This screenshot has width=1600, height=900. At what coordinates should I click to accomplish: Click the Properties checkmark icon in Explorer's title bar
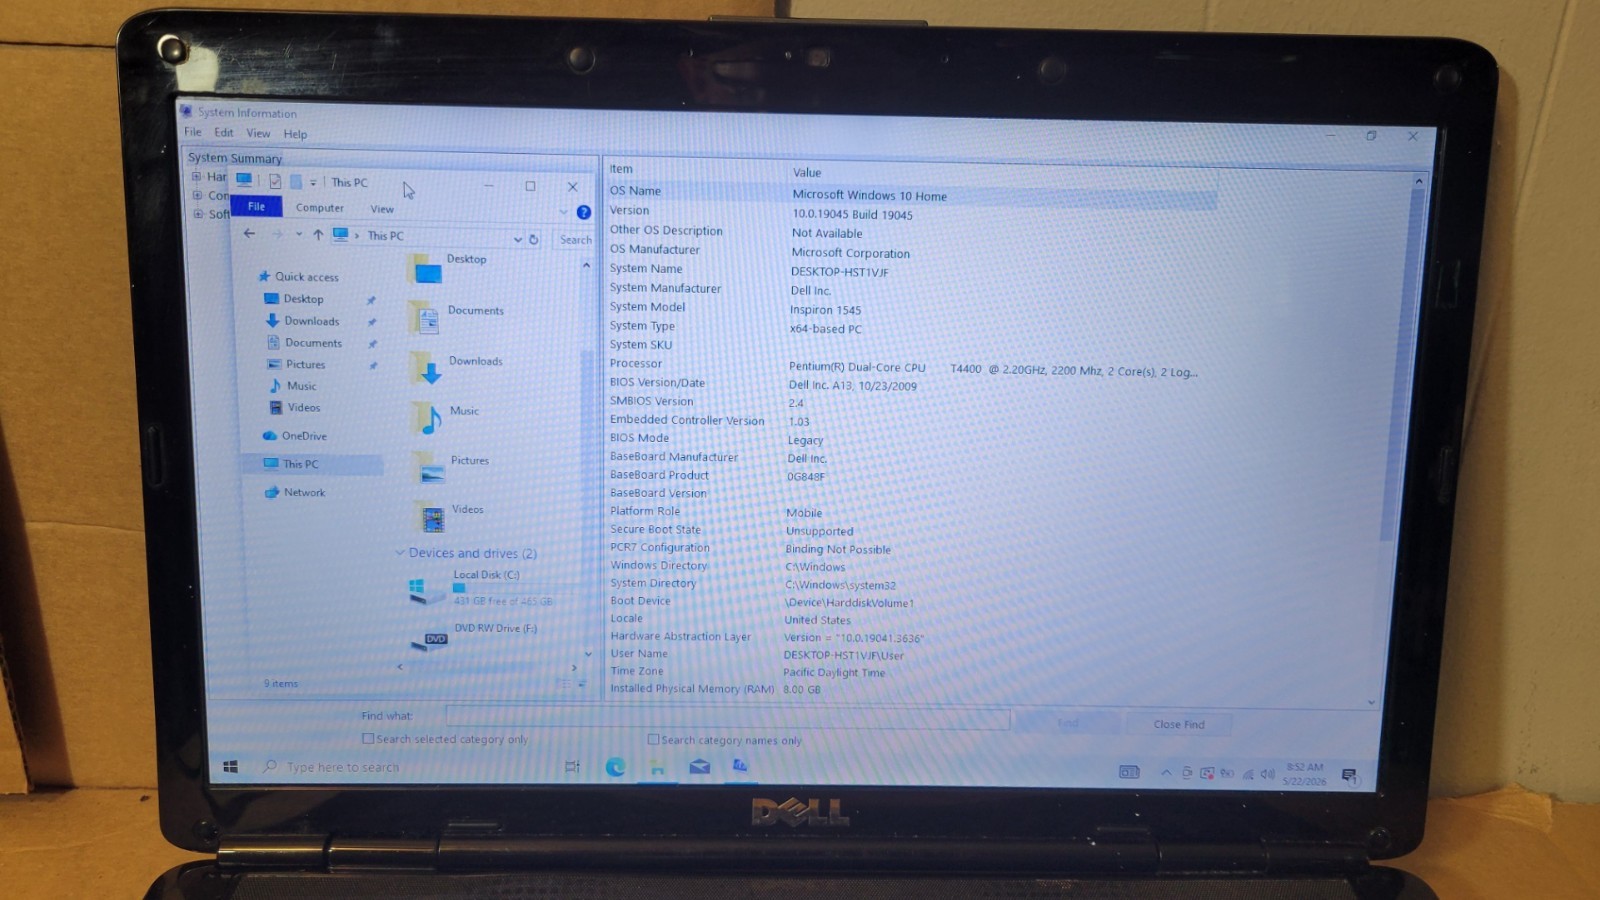point(275,181)
